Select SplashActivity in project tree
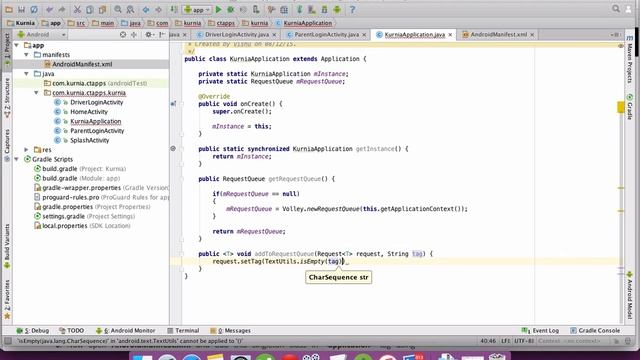640x360 pixels. point(89,140)
